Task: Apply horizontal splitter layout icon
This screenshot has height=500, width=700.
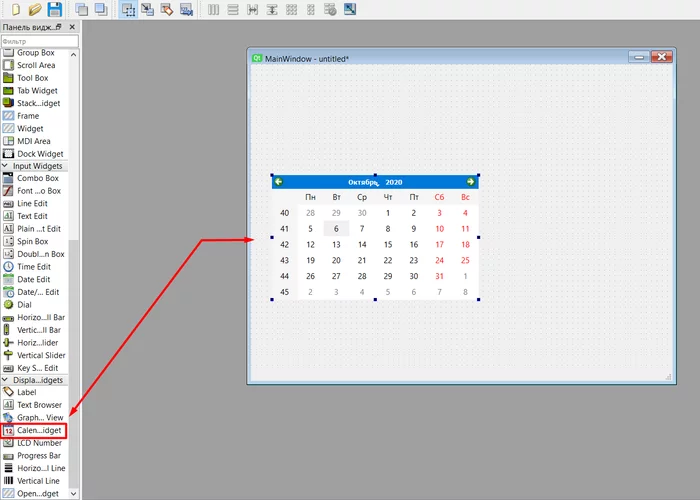Action: [252, 9]
